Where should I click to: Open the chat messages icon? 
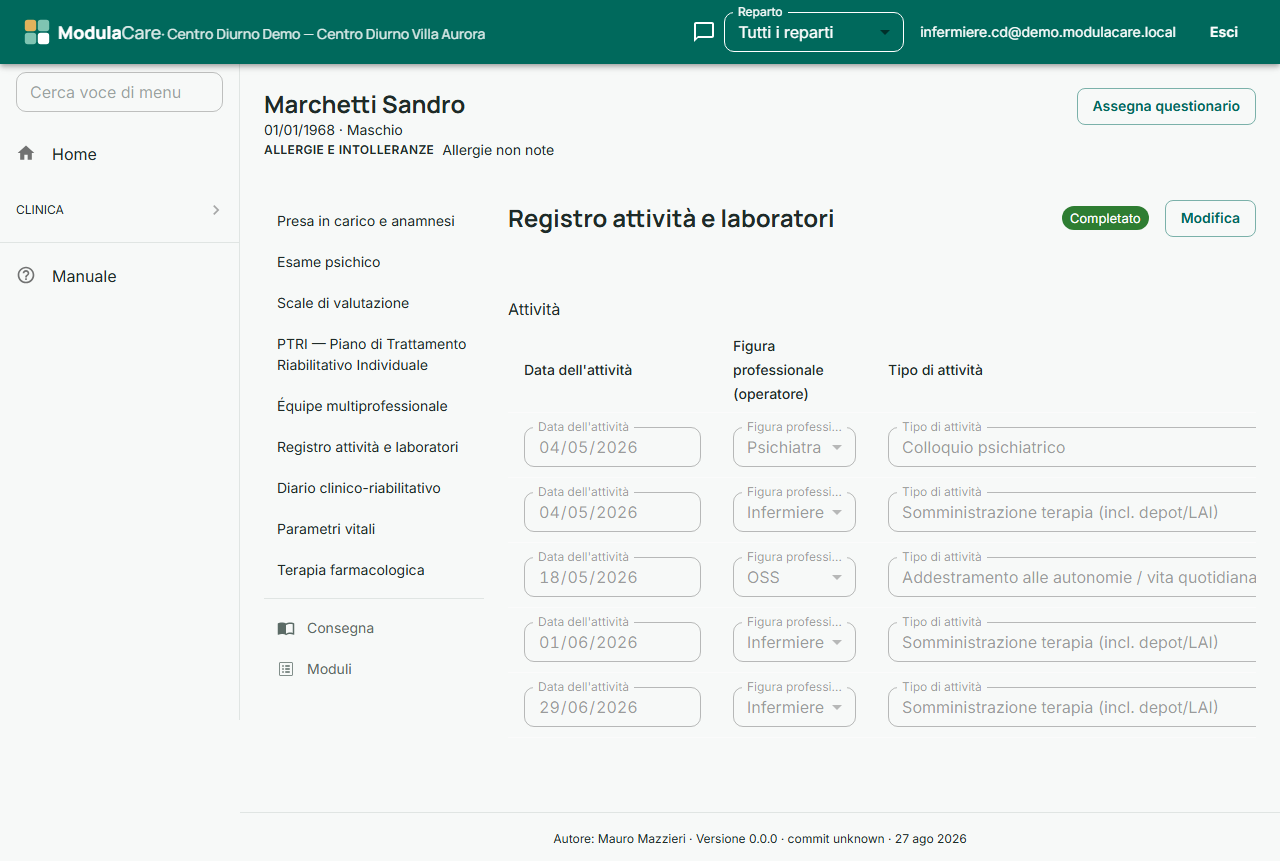pyautogui.click(x=704, y=32)
